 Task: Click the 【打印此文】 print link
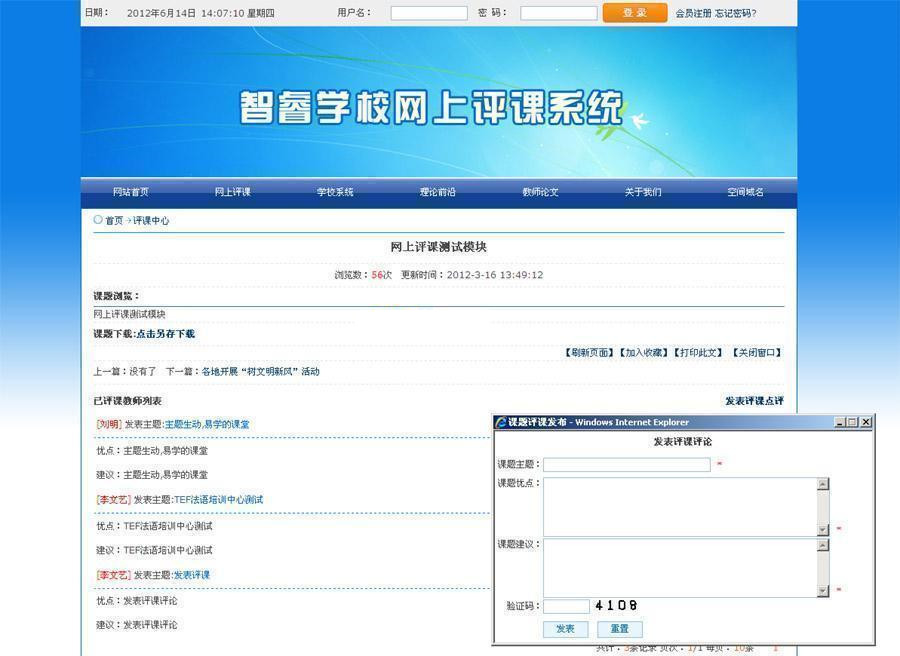697,353
